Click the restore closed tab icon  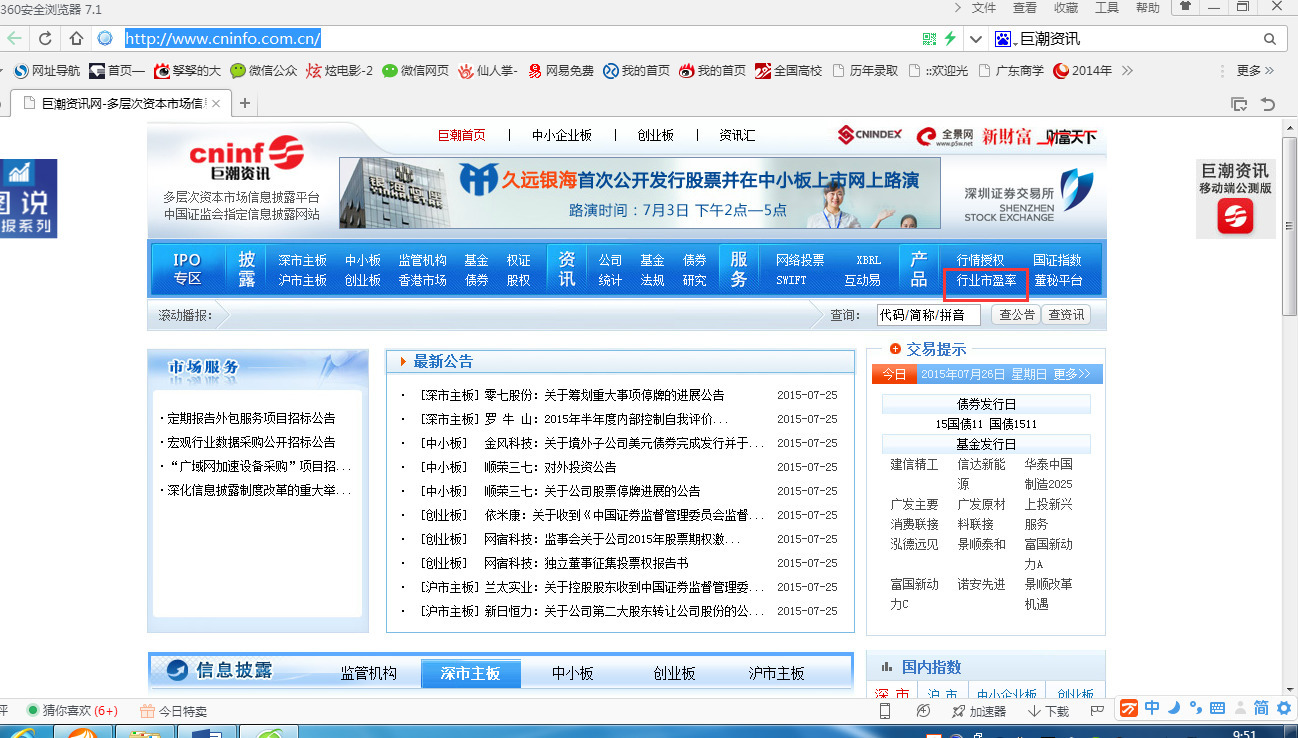1268,104
